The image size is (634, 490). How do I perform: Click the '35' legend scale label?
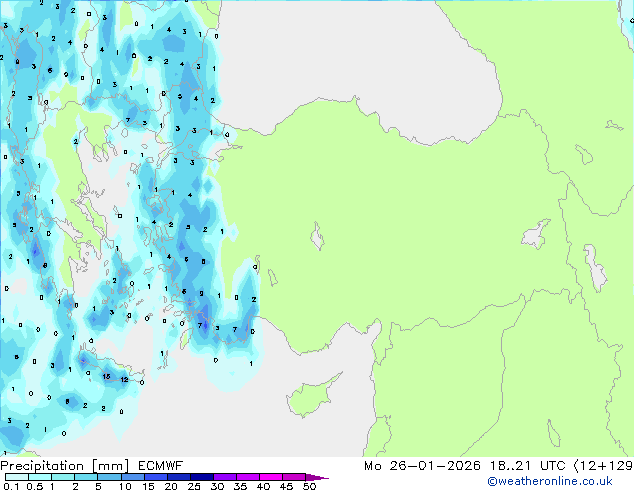pos(240,486)
